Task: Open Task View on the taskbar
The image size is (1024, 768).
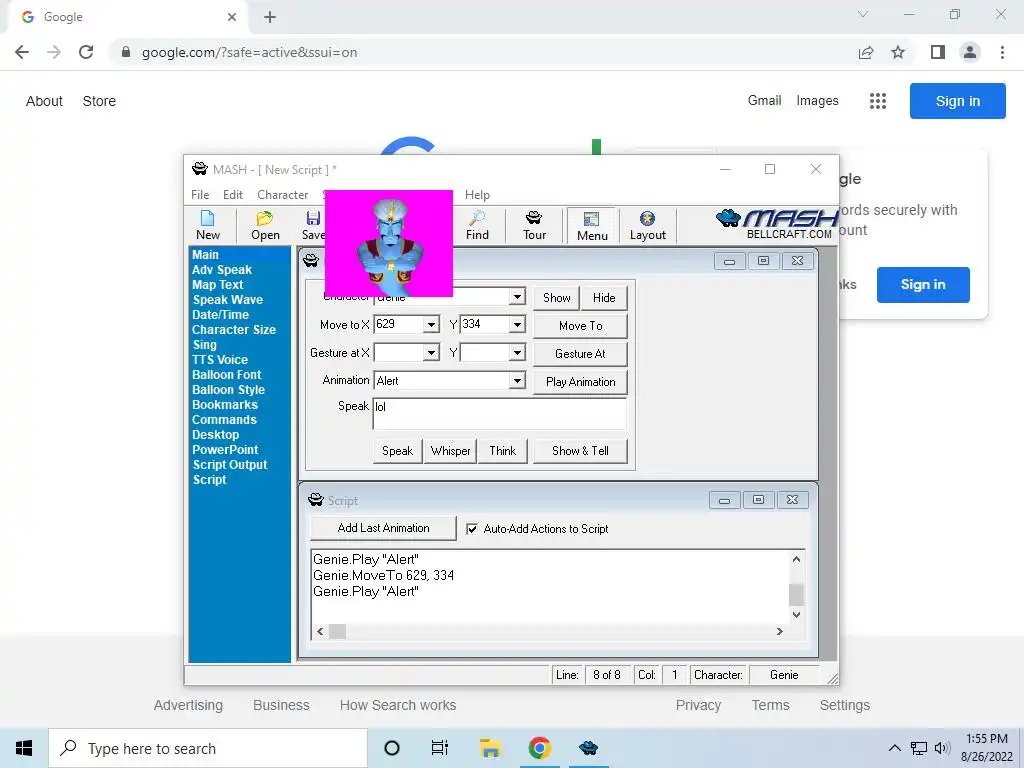Action: pyautogui.click(x=440, y=748)
